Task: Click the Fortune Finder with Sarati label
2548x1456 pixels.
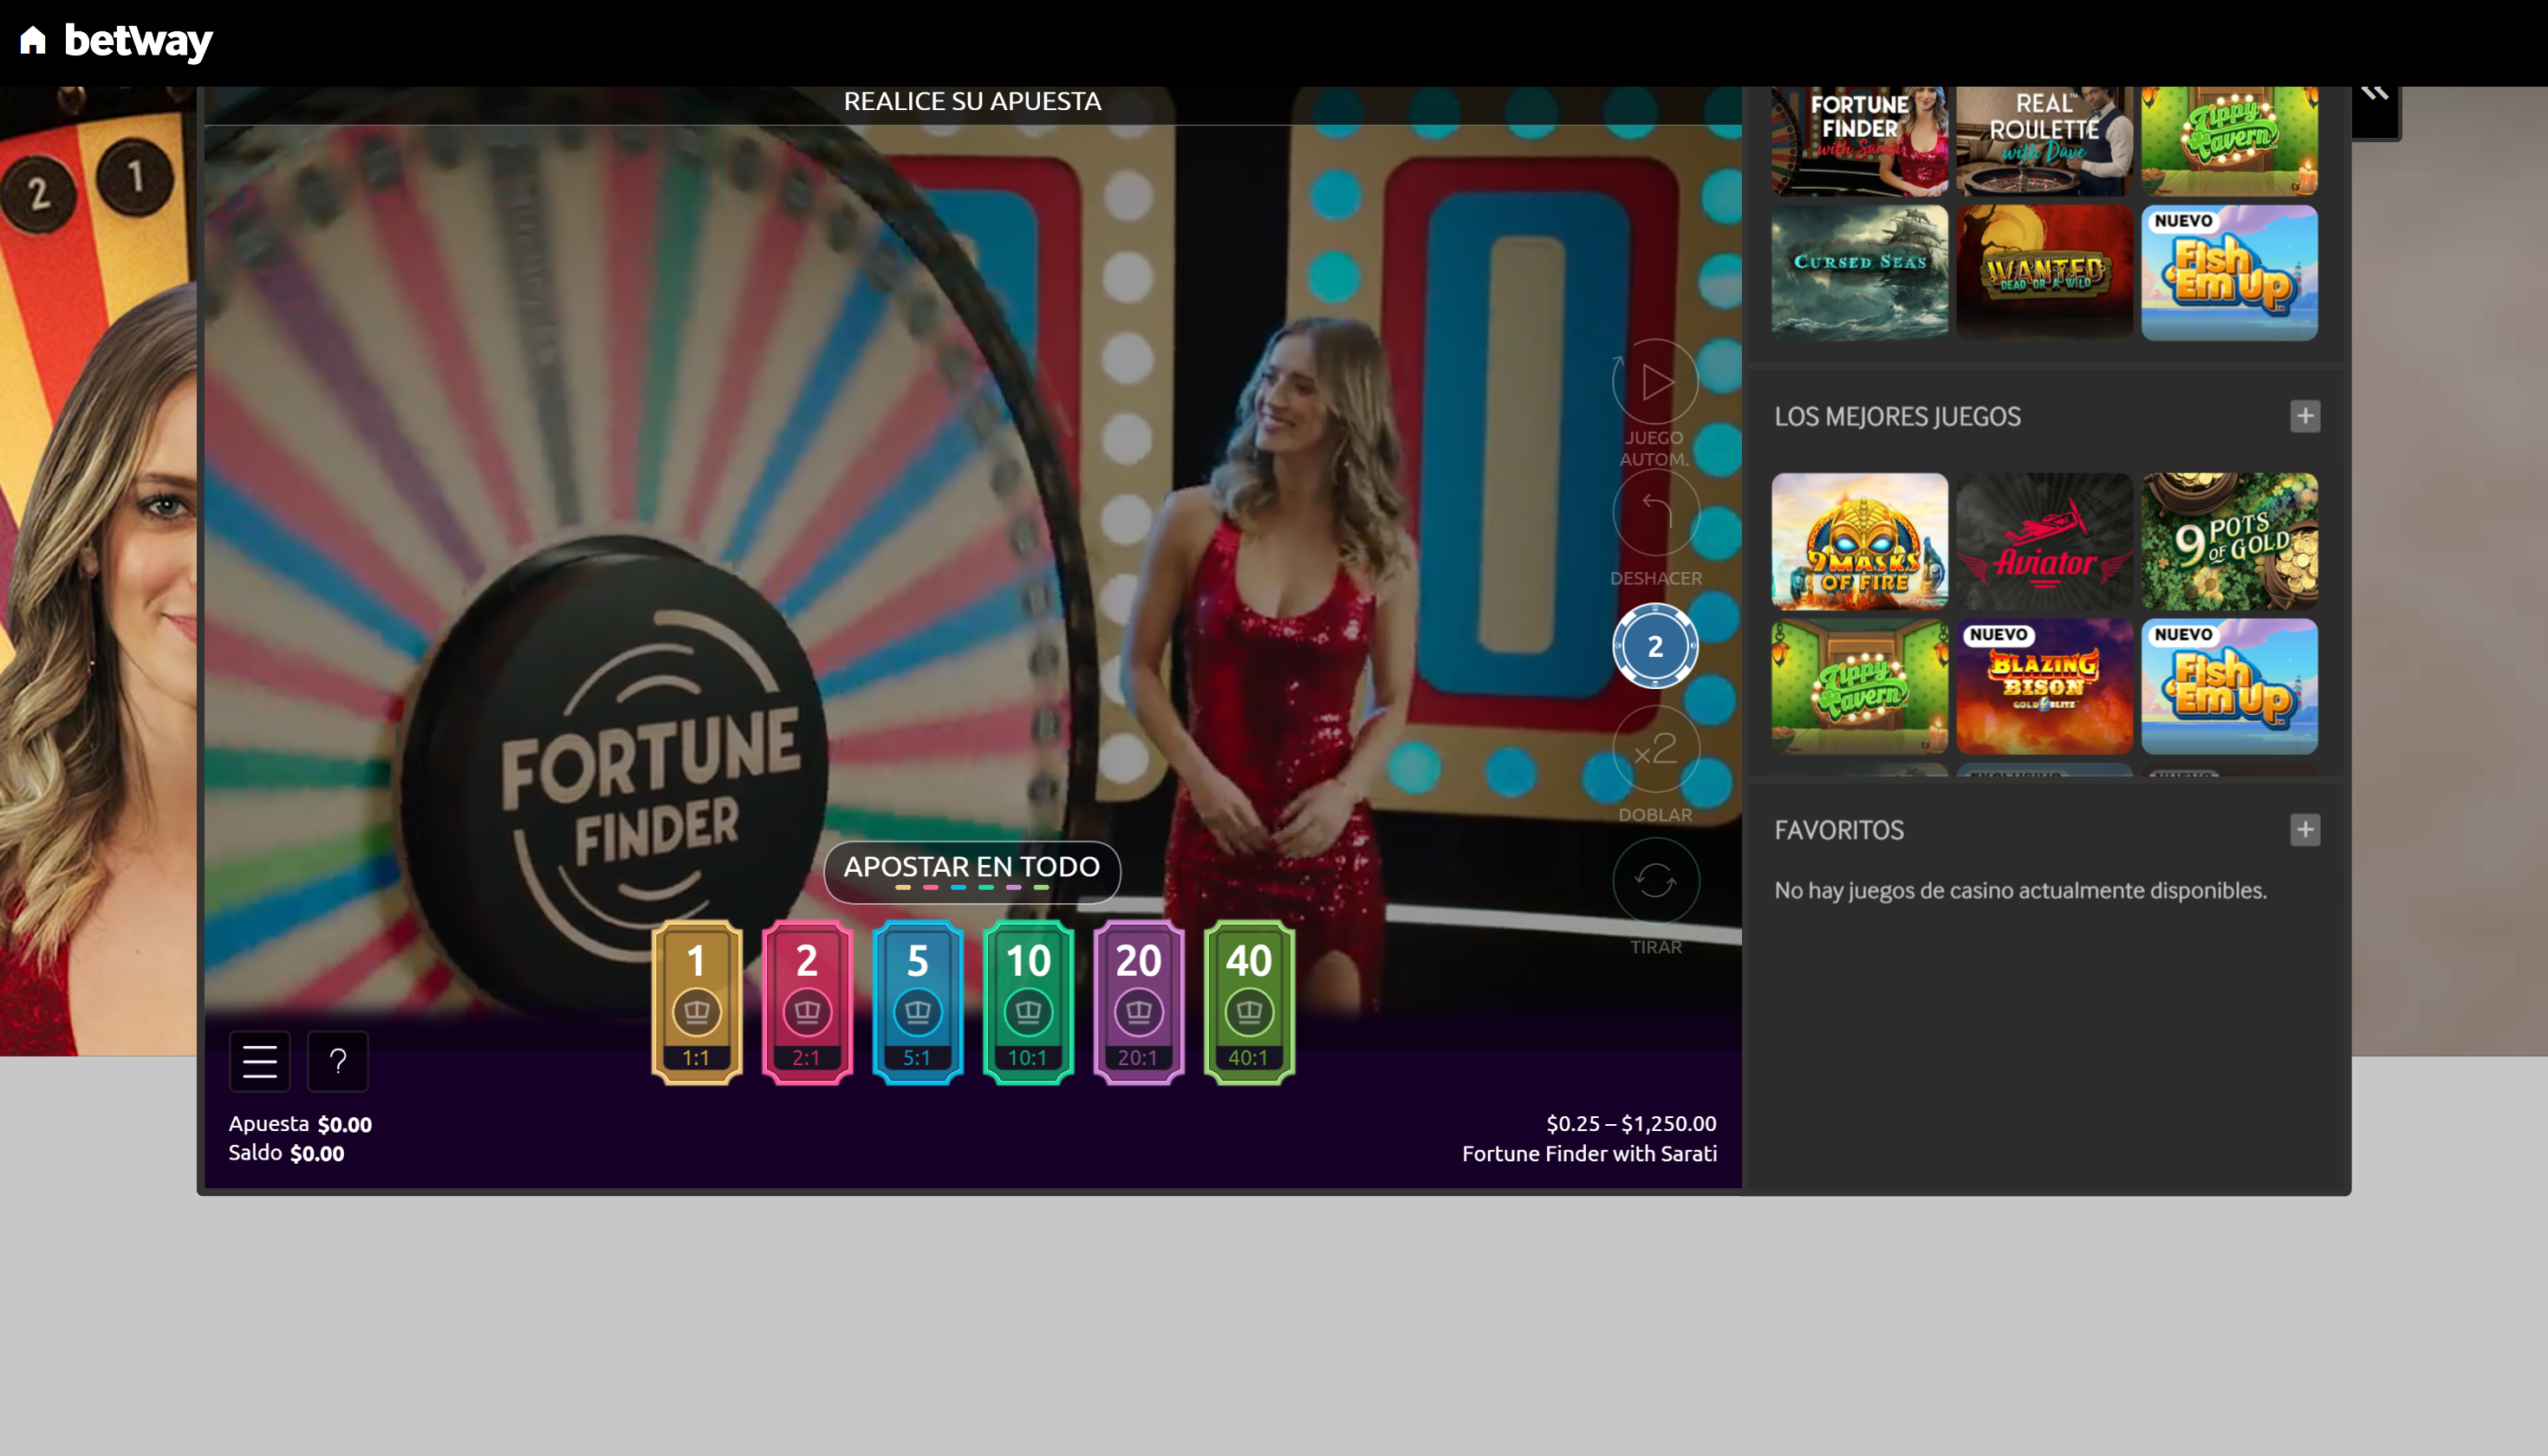Action: 1589,1154
